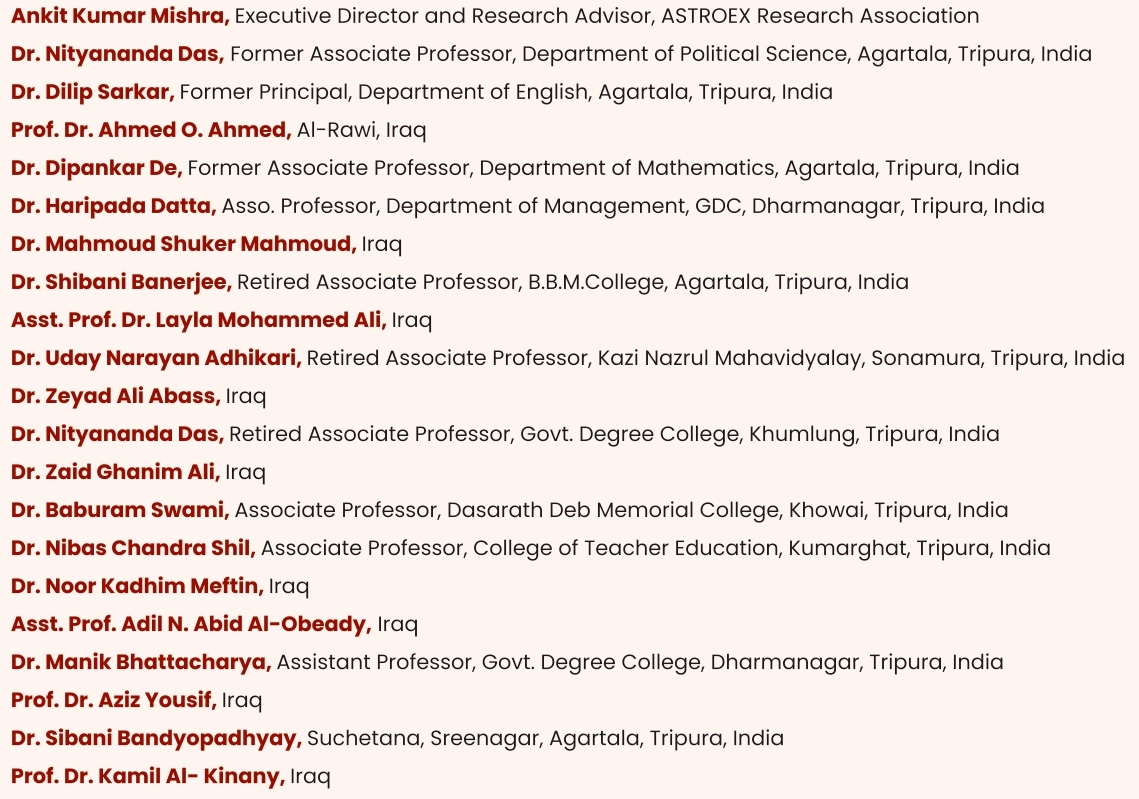Click Asst. Prof. Adil N. Abid Al-Obeady
This screenshot has height=799, width=1139.
tap(191, 624)
